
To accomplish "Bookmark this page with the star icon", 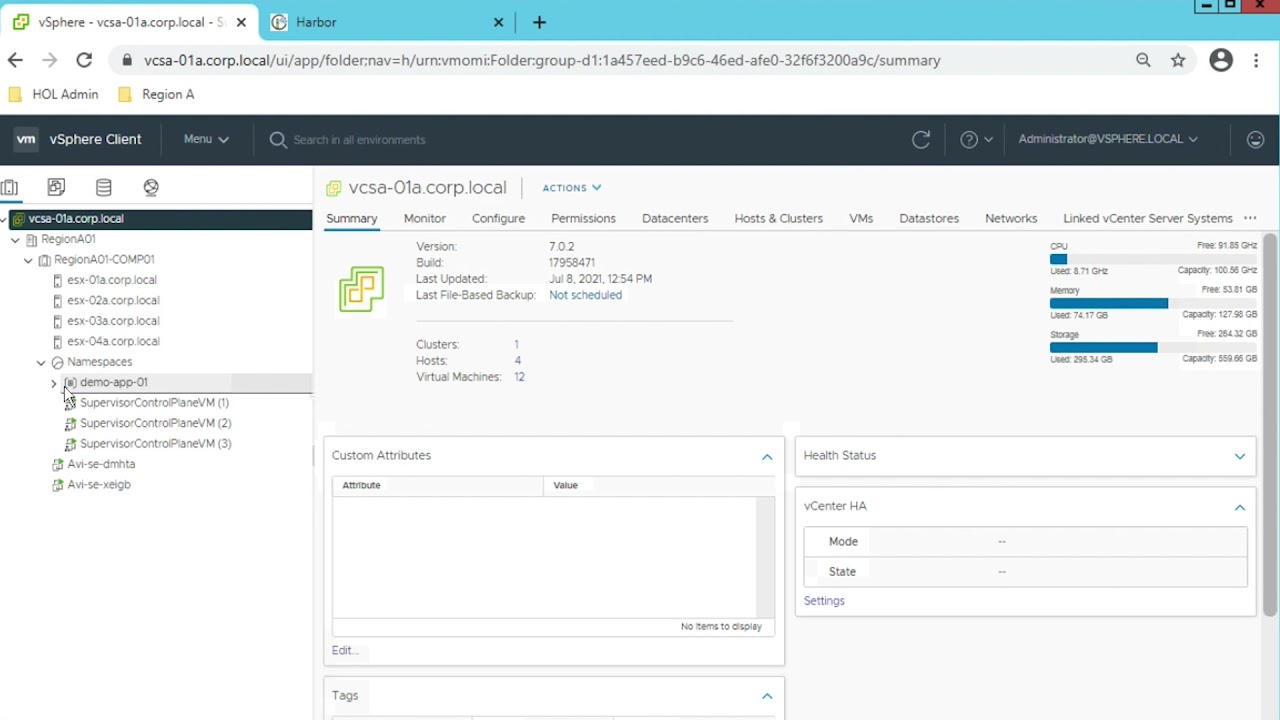I will (1178, 60).
